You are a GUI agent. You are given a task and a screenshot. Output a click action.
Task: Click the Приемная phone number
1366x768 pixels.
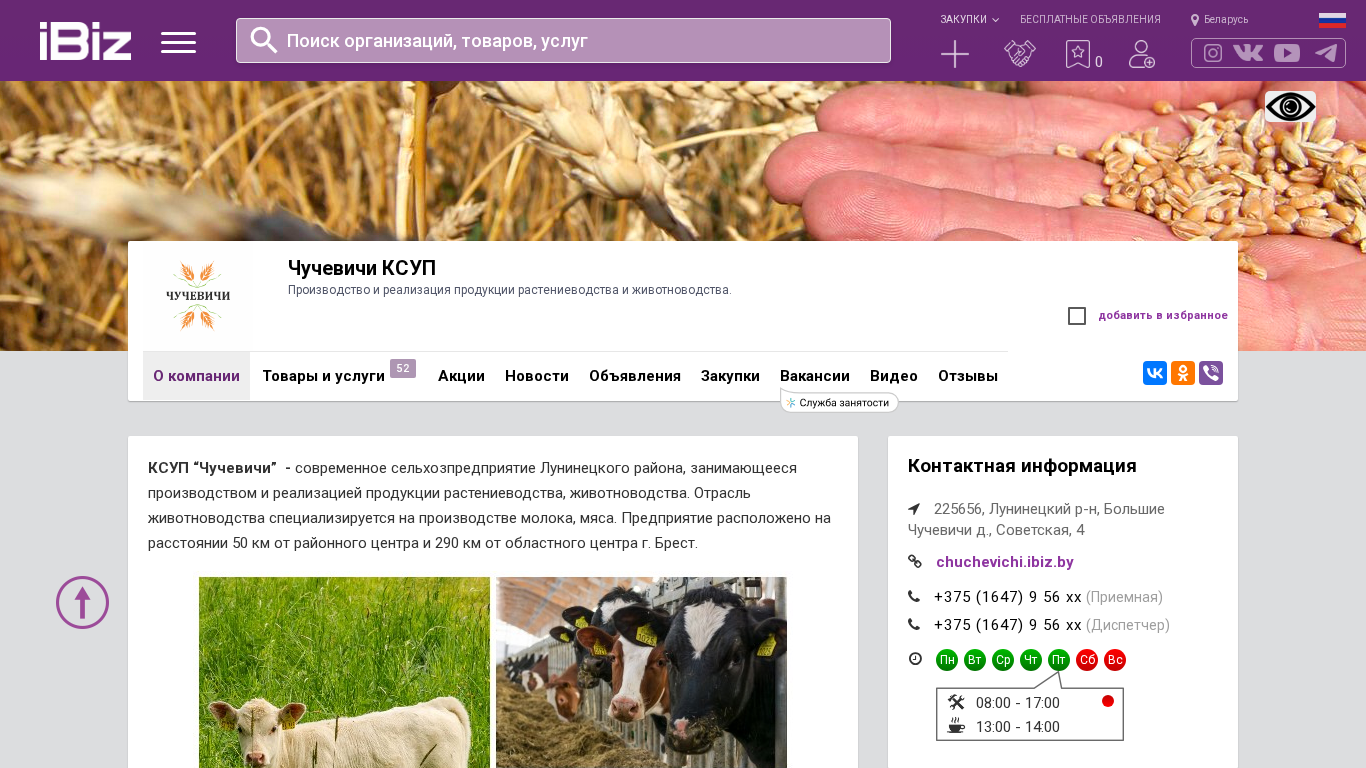[1008, 597]
